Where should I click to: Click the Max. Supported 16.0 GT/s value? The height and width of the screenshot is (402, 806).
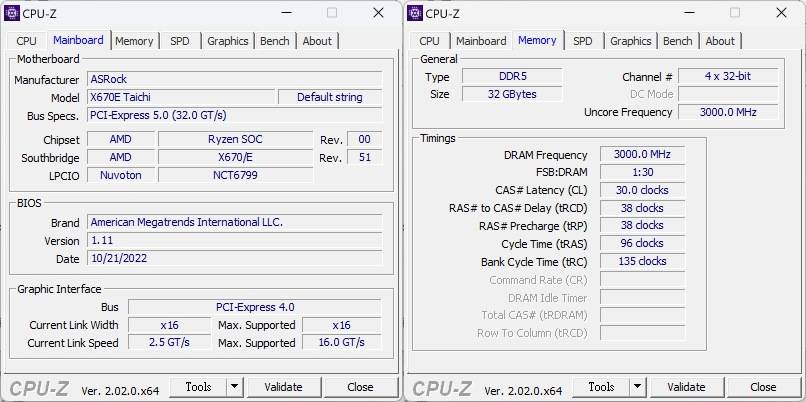tap(341, 343)
